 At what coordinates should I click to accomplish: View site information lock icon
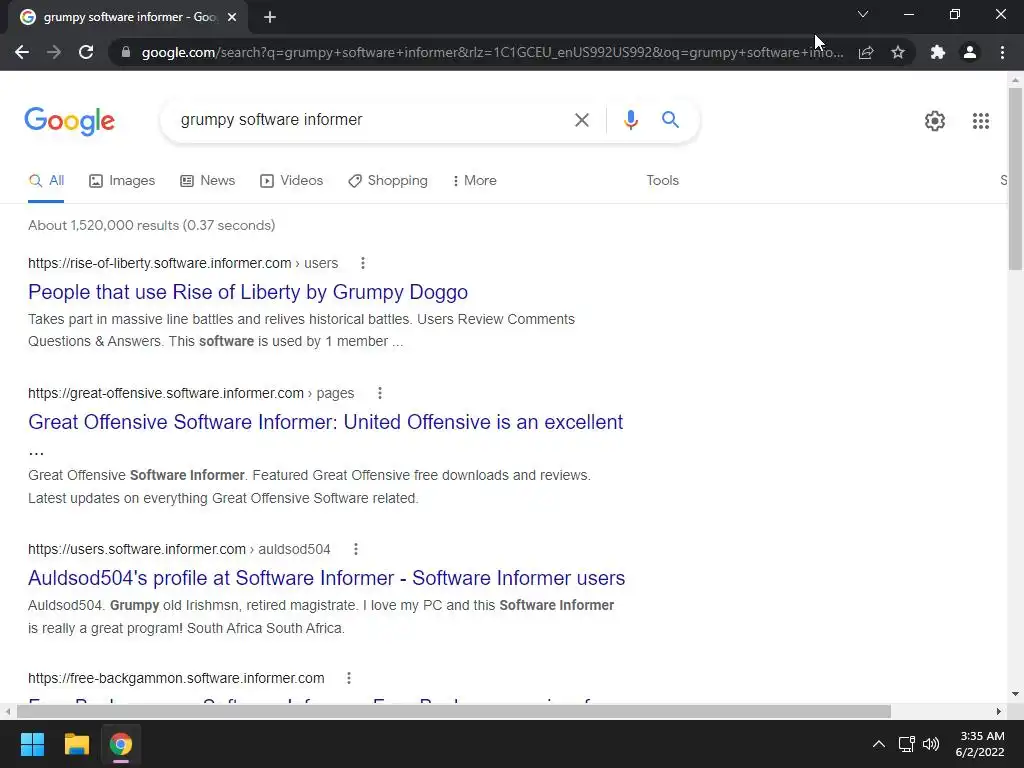[x=126, y=52]
